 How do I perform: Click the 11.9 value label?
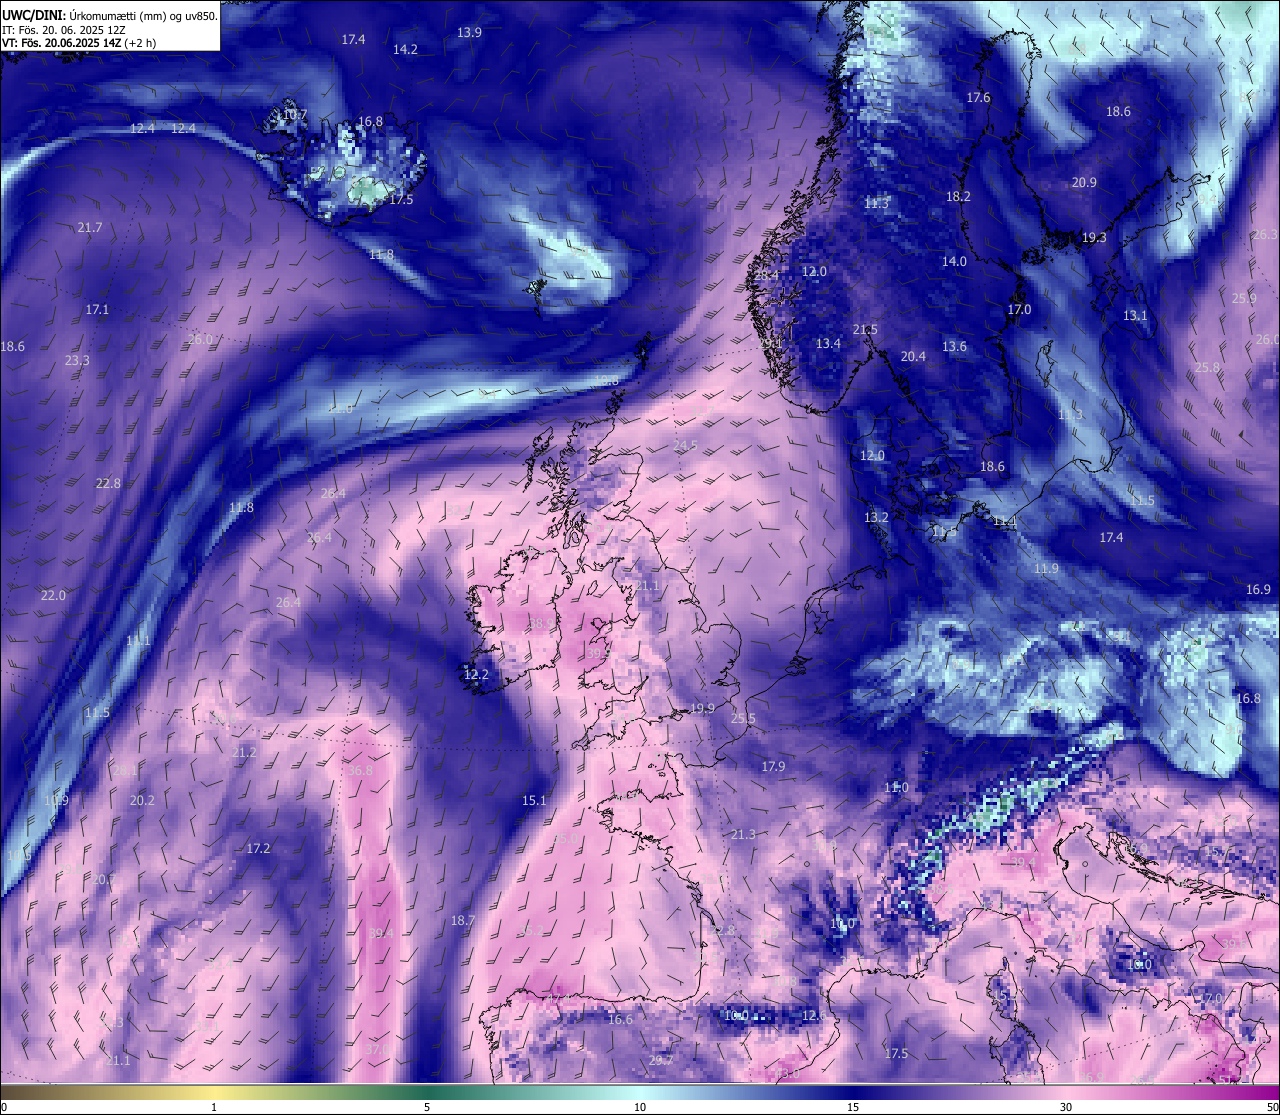(1046, 569)
